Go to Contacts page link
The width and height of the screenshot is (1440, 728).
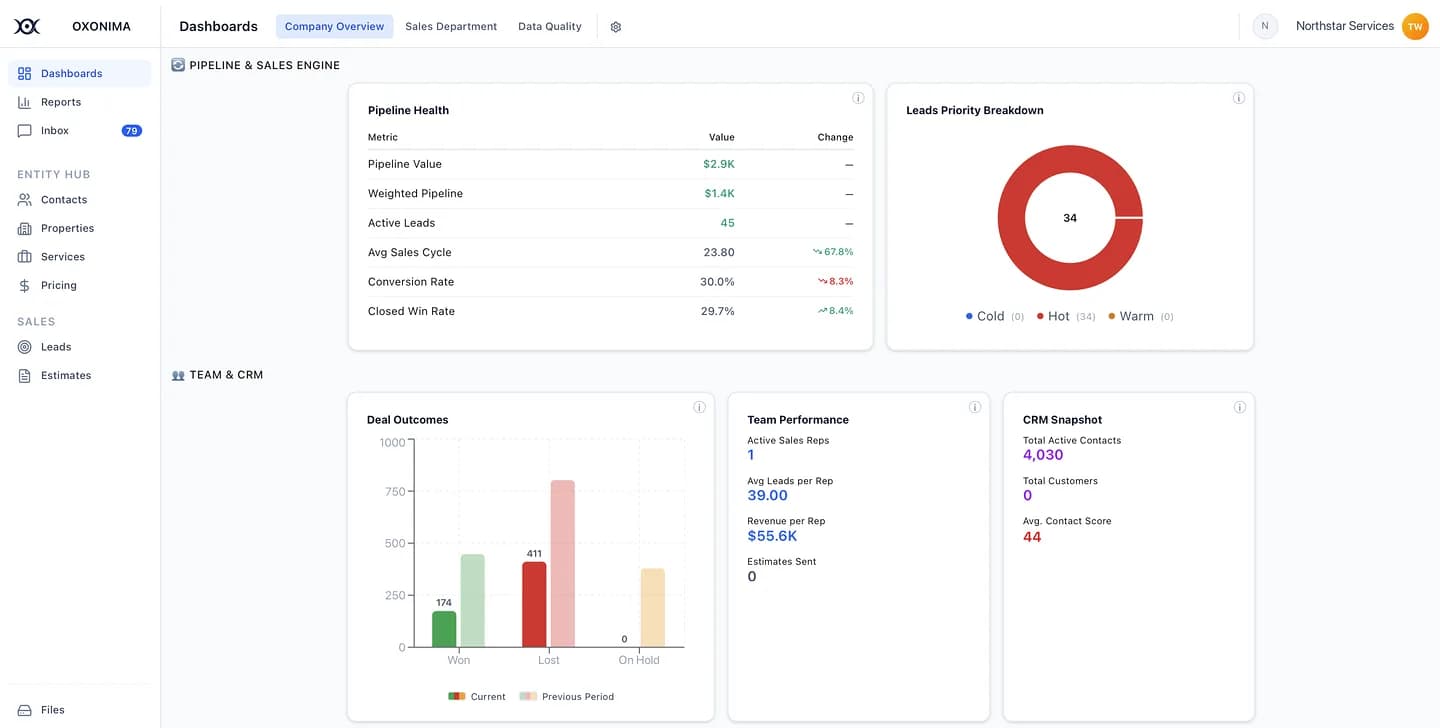(79, 200)
